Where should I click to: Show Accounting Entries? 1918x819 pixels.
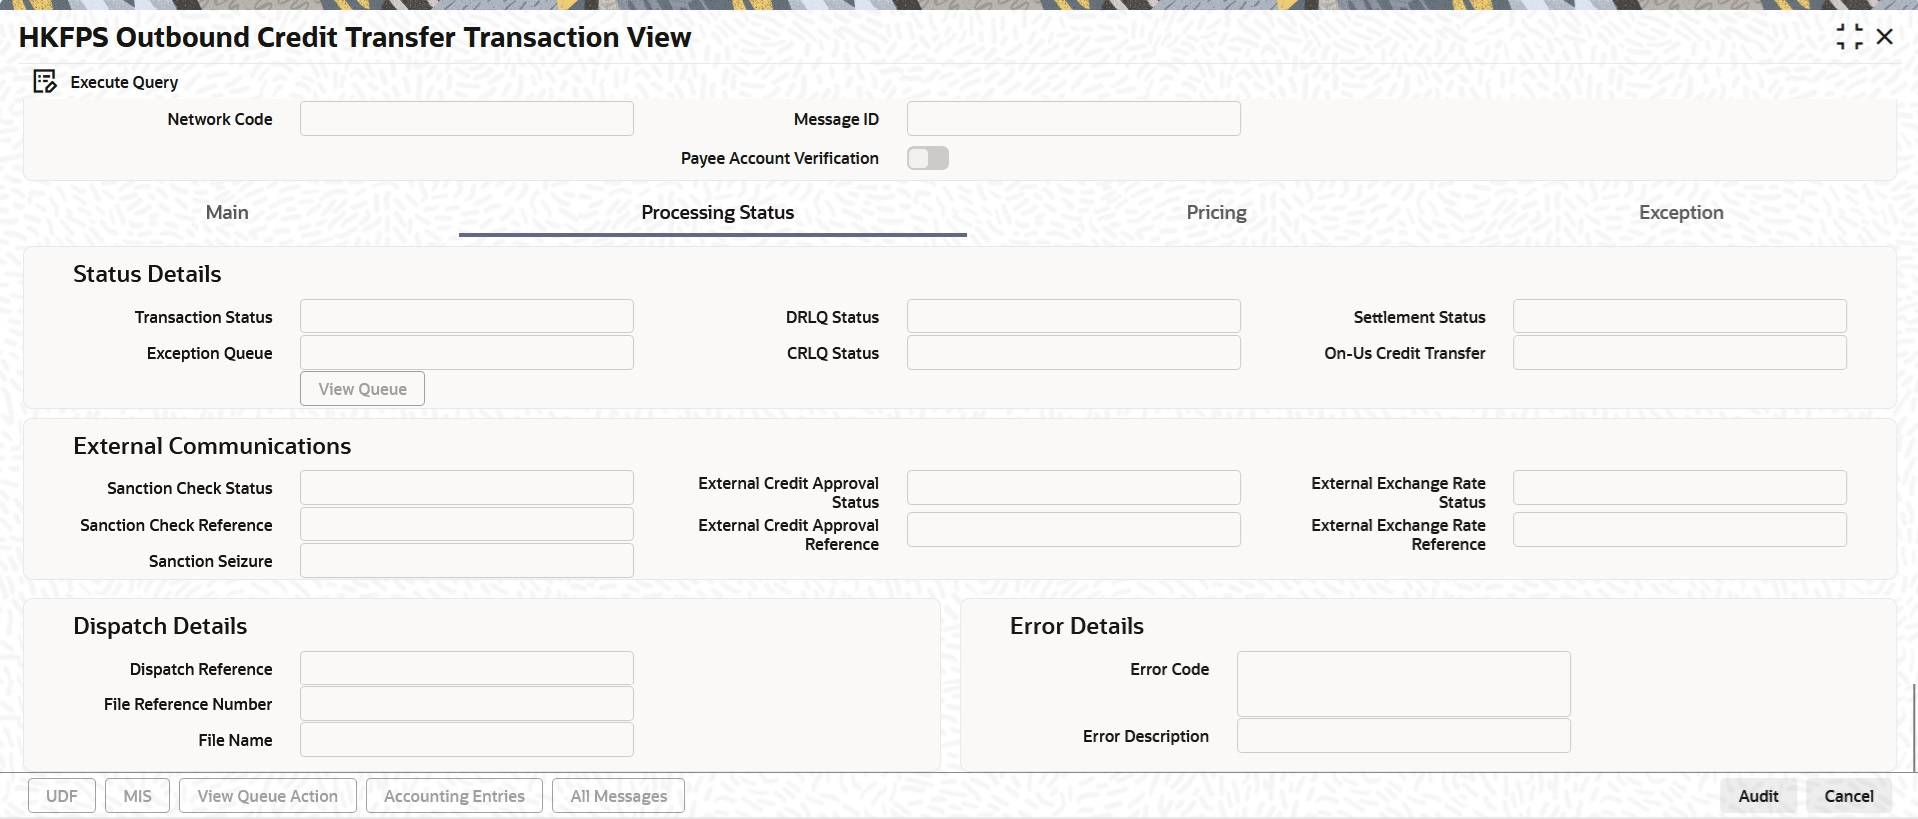(x=454, y=796)
